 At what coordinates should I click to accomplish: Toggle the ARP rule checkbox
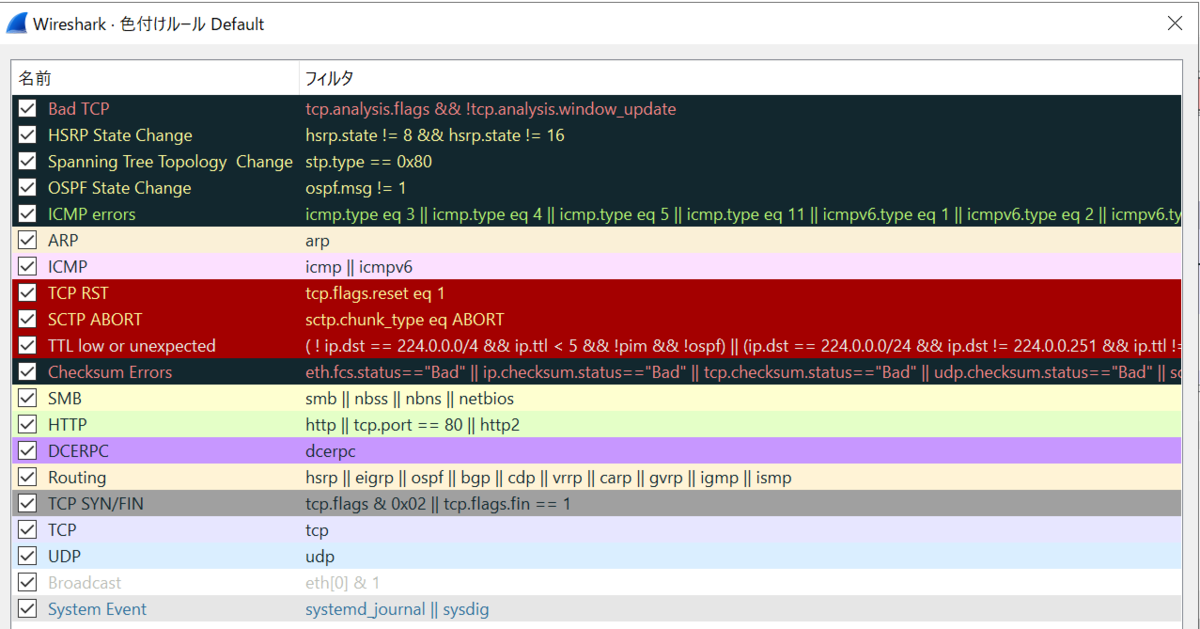[27, 241]
